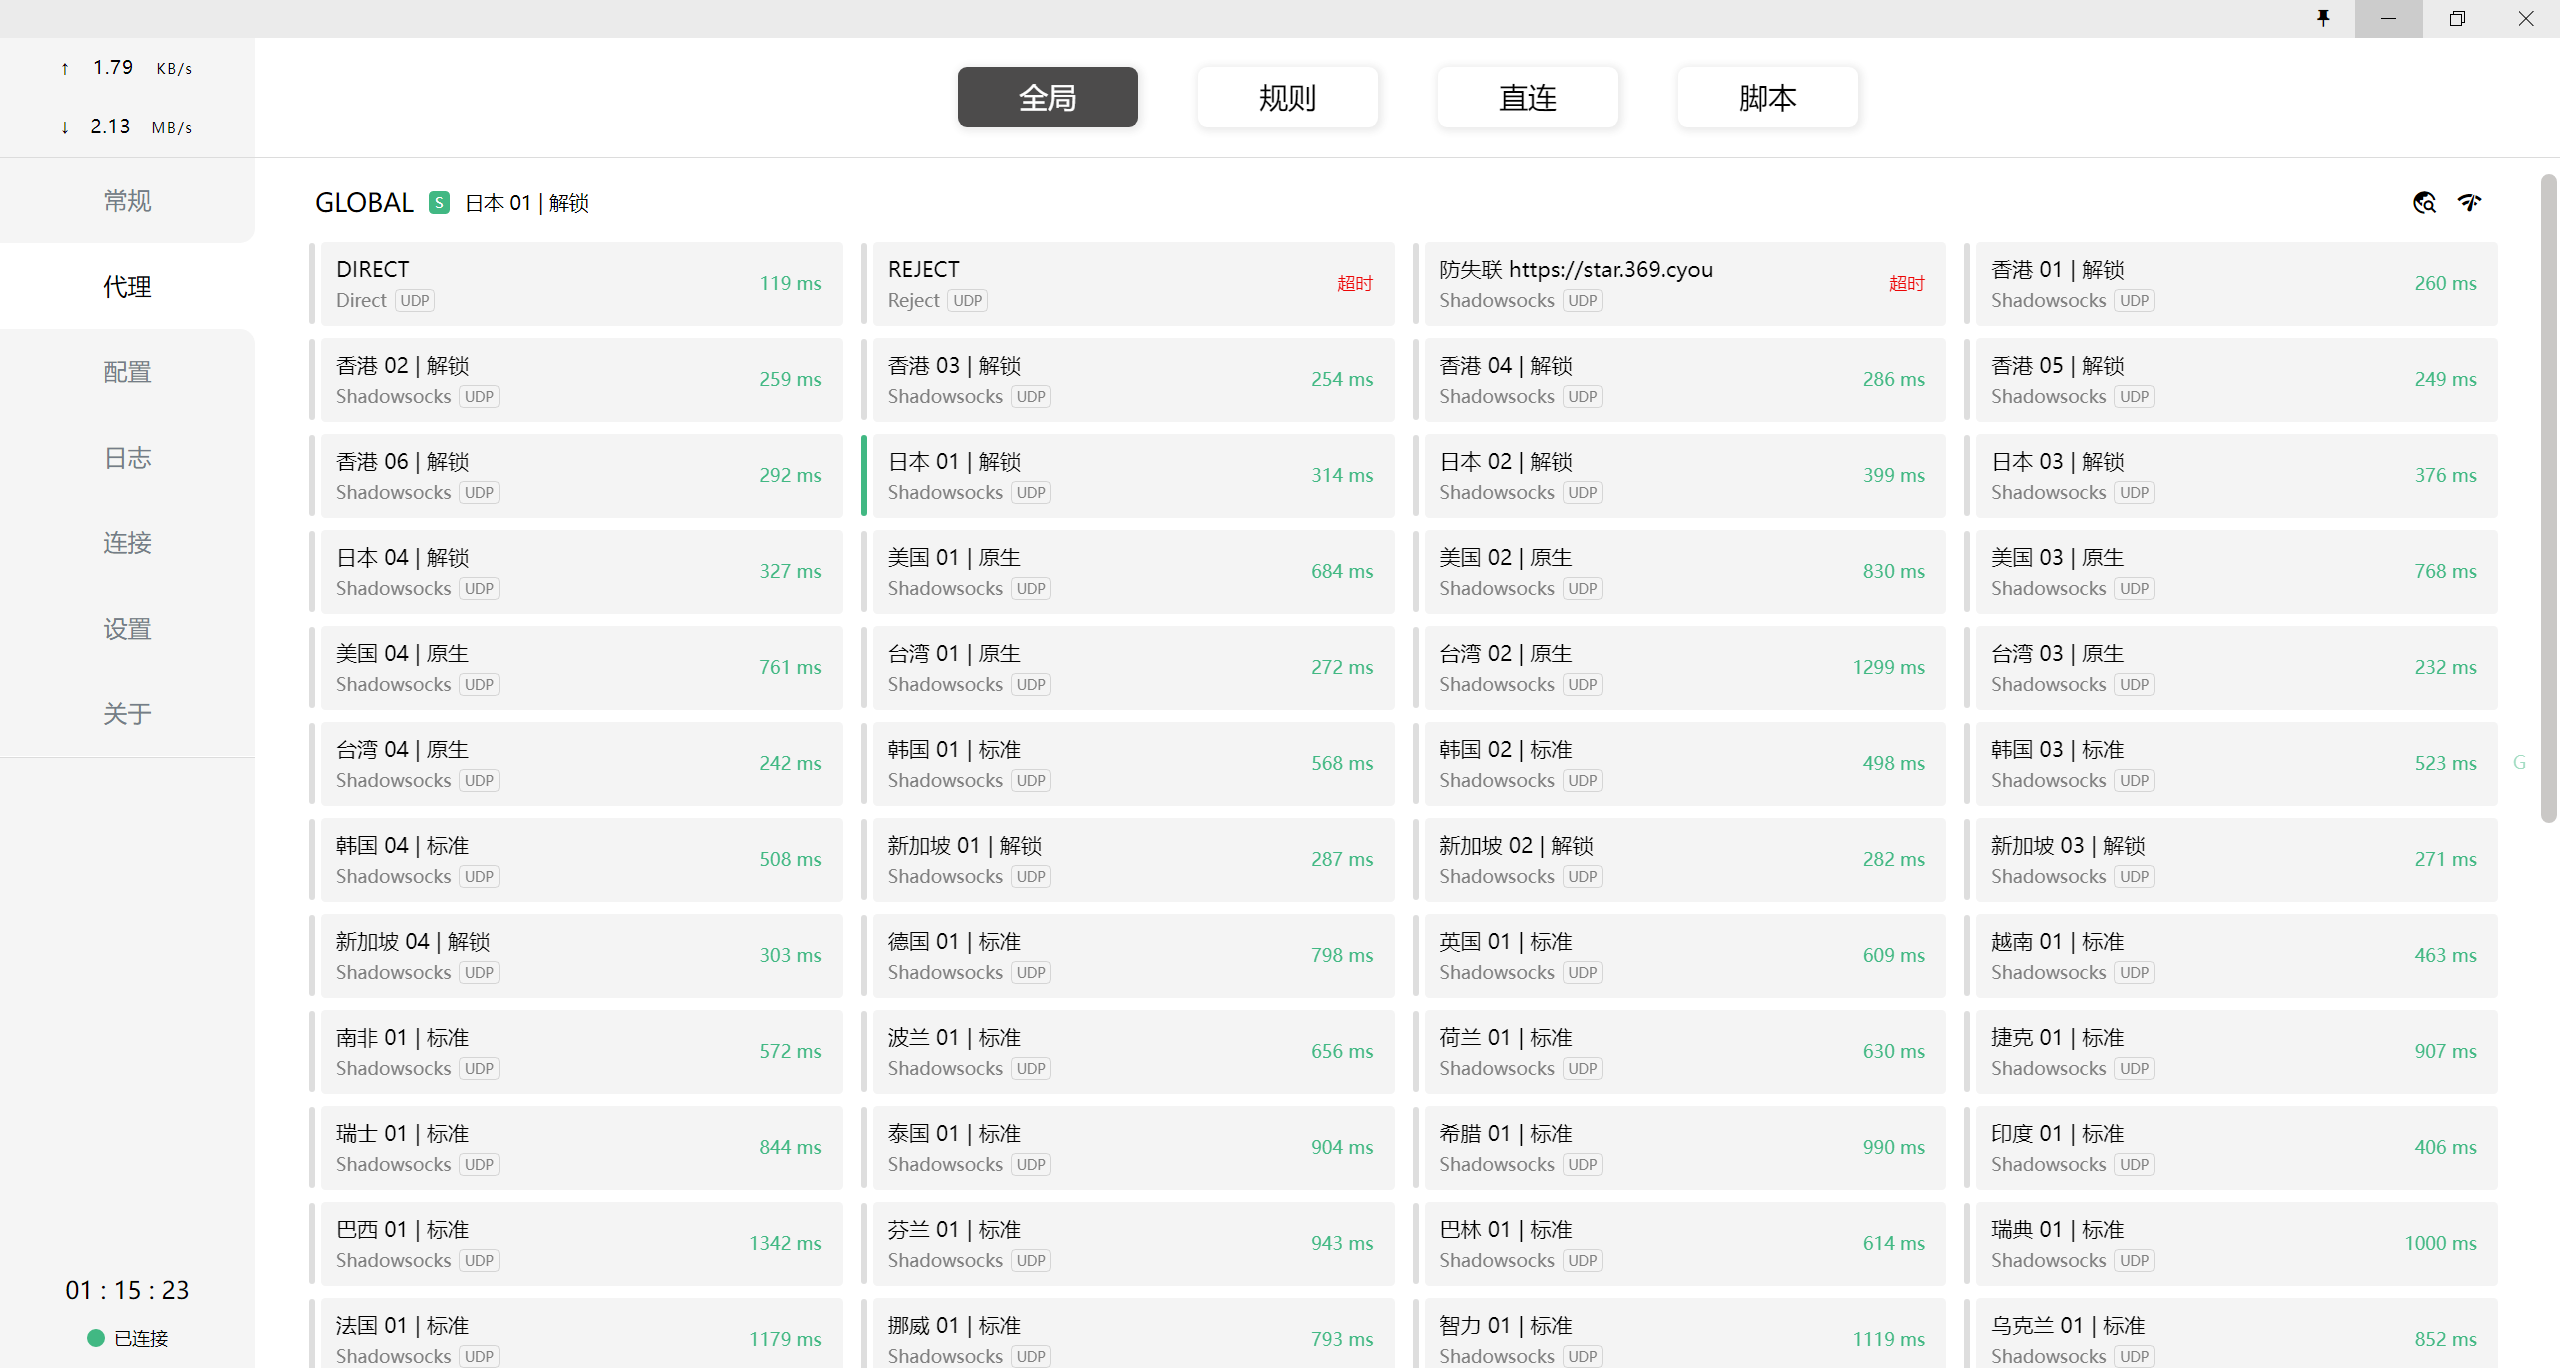Open the 日志 (Logs) sidebar page

tap(127, 458)
